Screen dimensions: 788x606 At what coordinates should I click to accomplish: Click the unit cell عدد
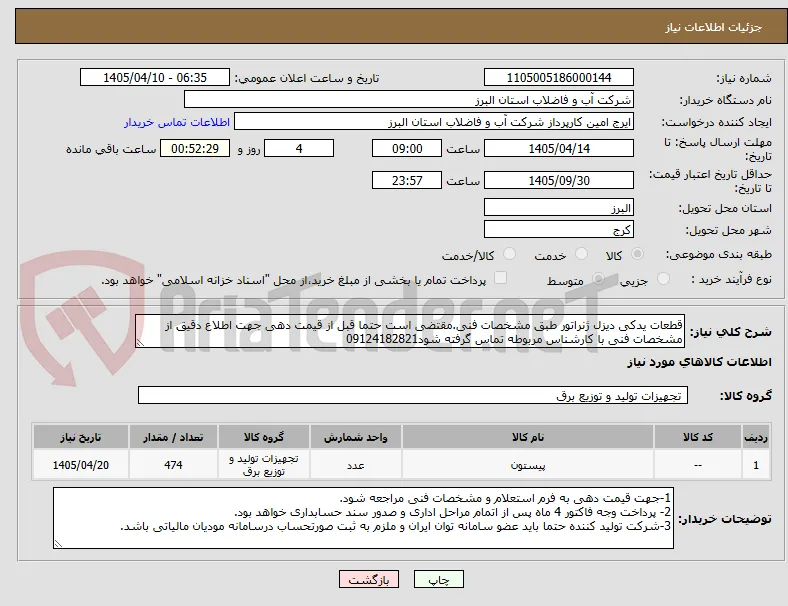pyautogui.click(x=355, y=465)
